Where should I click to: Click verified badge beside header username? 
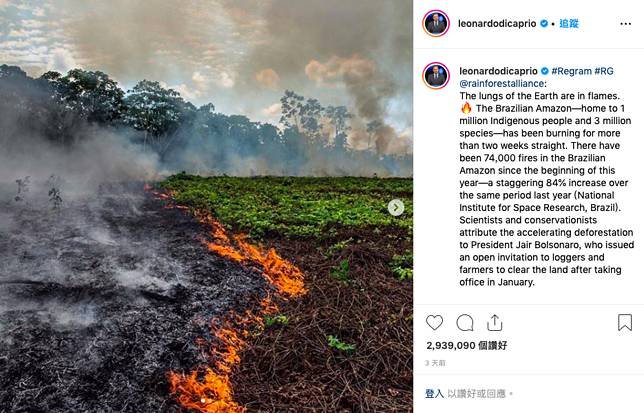(544, 23)
